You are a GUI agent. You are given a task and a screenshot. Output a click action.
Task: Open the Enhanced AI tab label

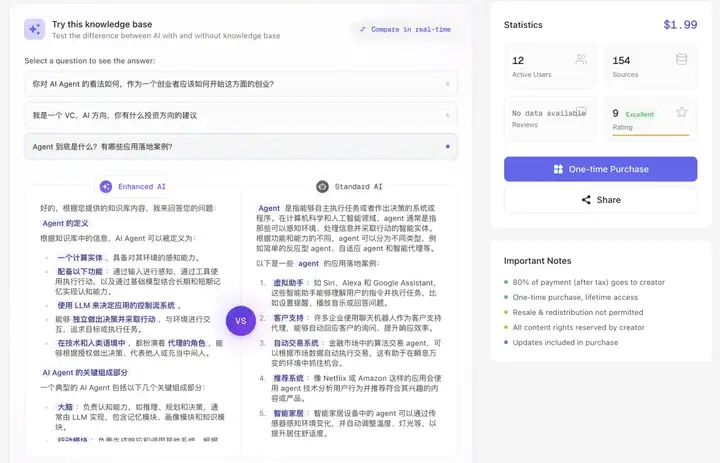[141, 186]
